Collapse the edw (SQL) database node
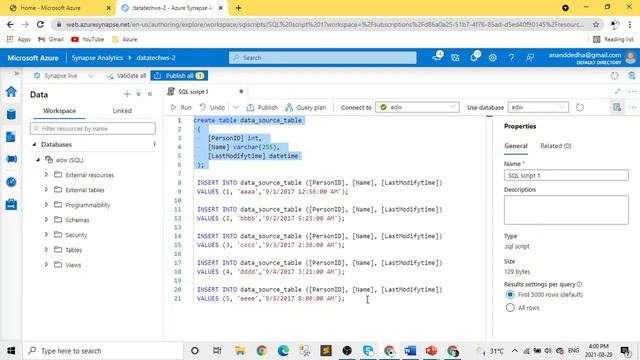The height and width of the screenshot is (360, 640). pos(38,160)
